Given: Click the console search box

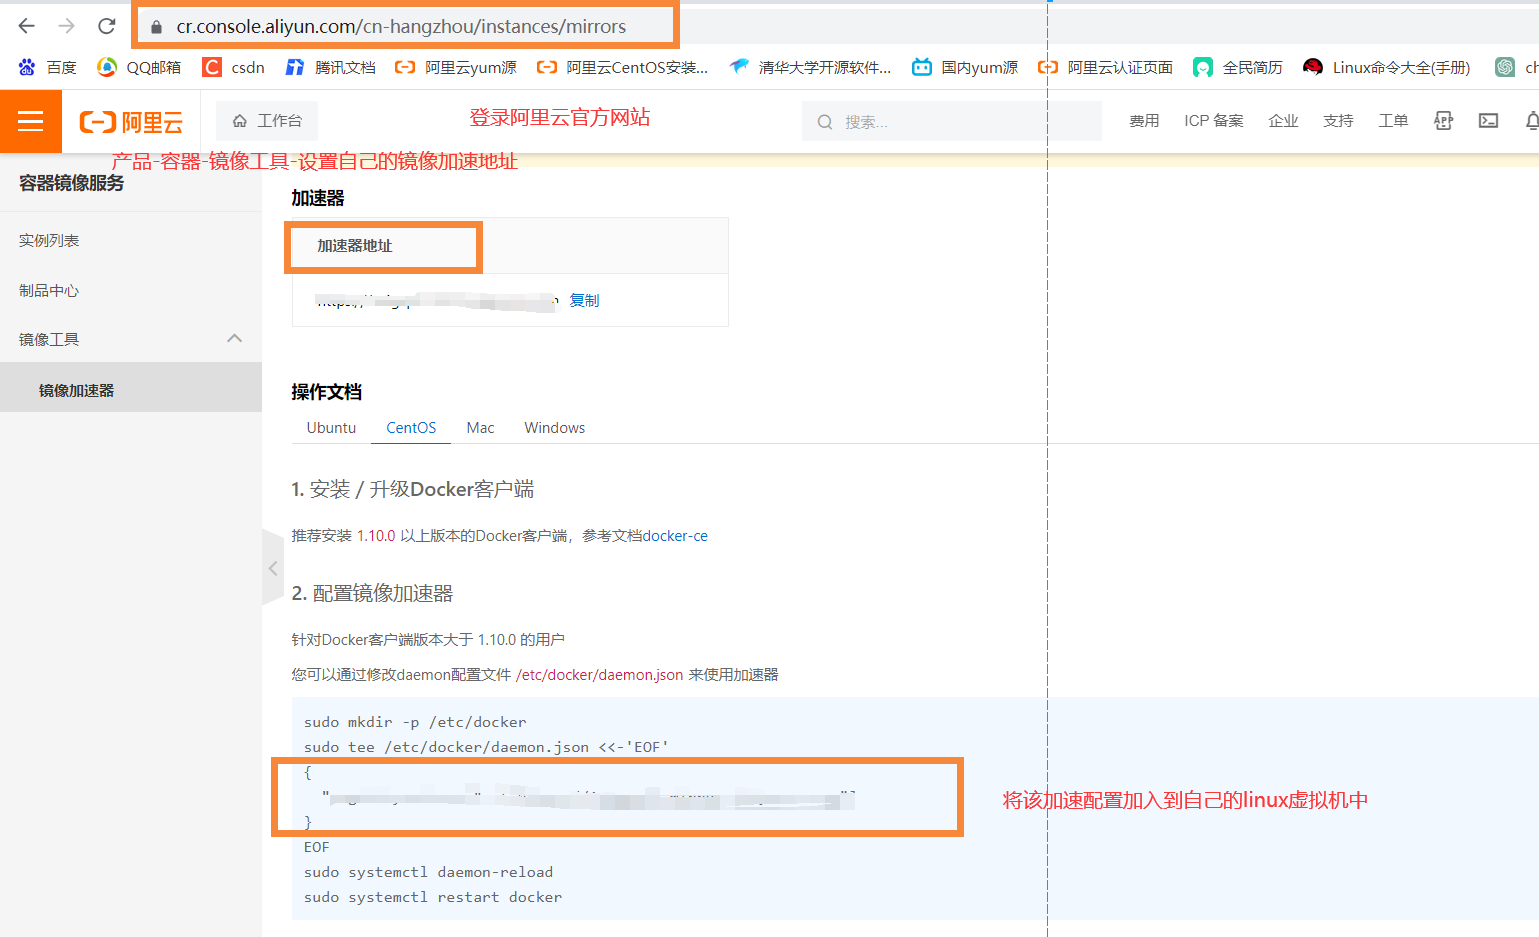Looking at the screenshot, I should [952, 121].
